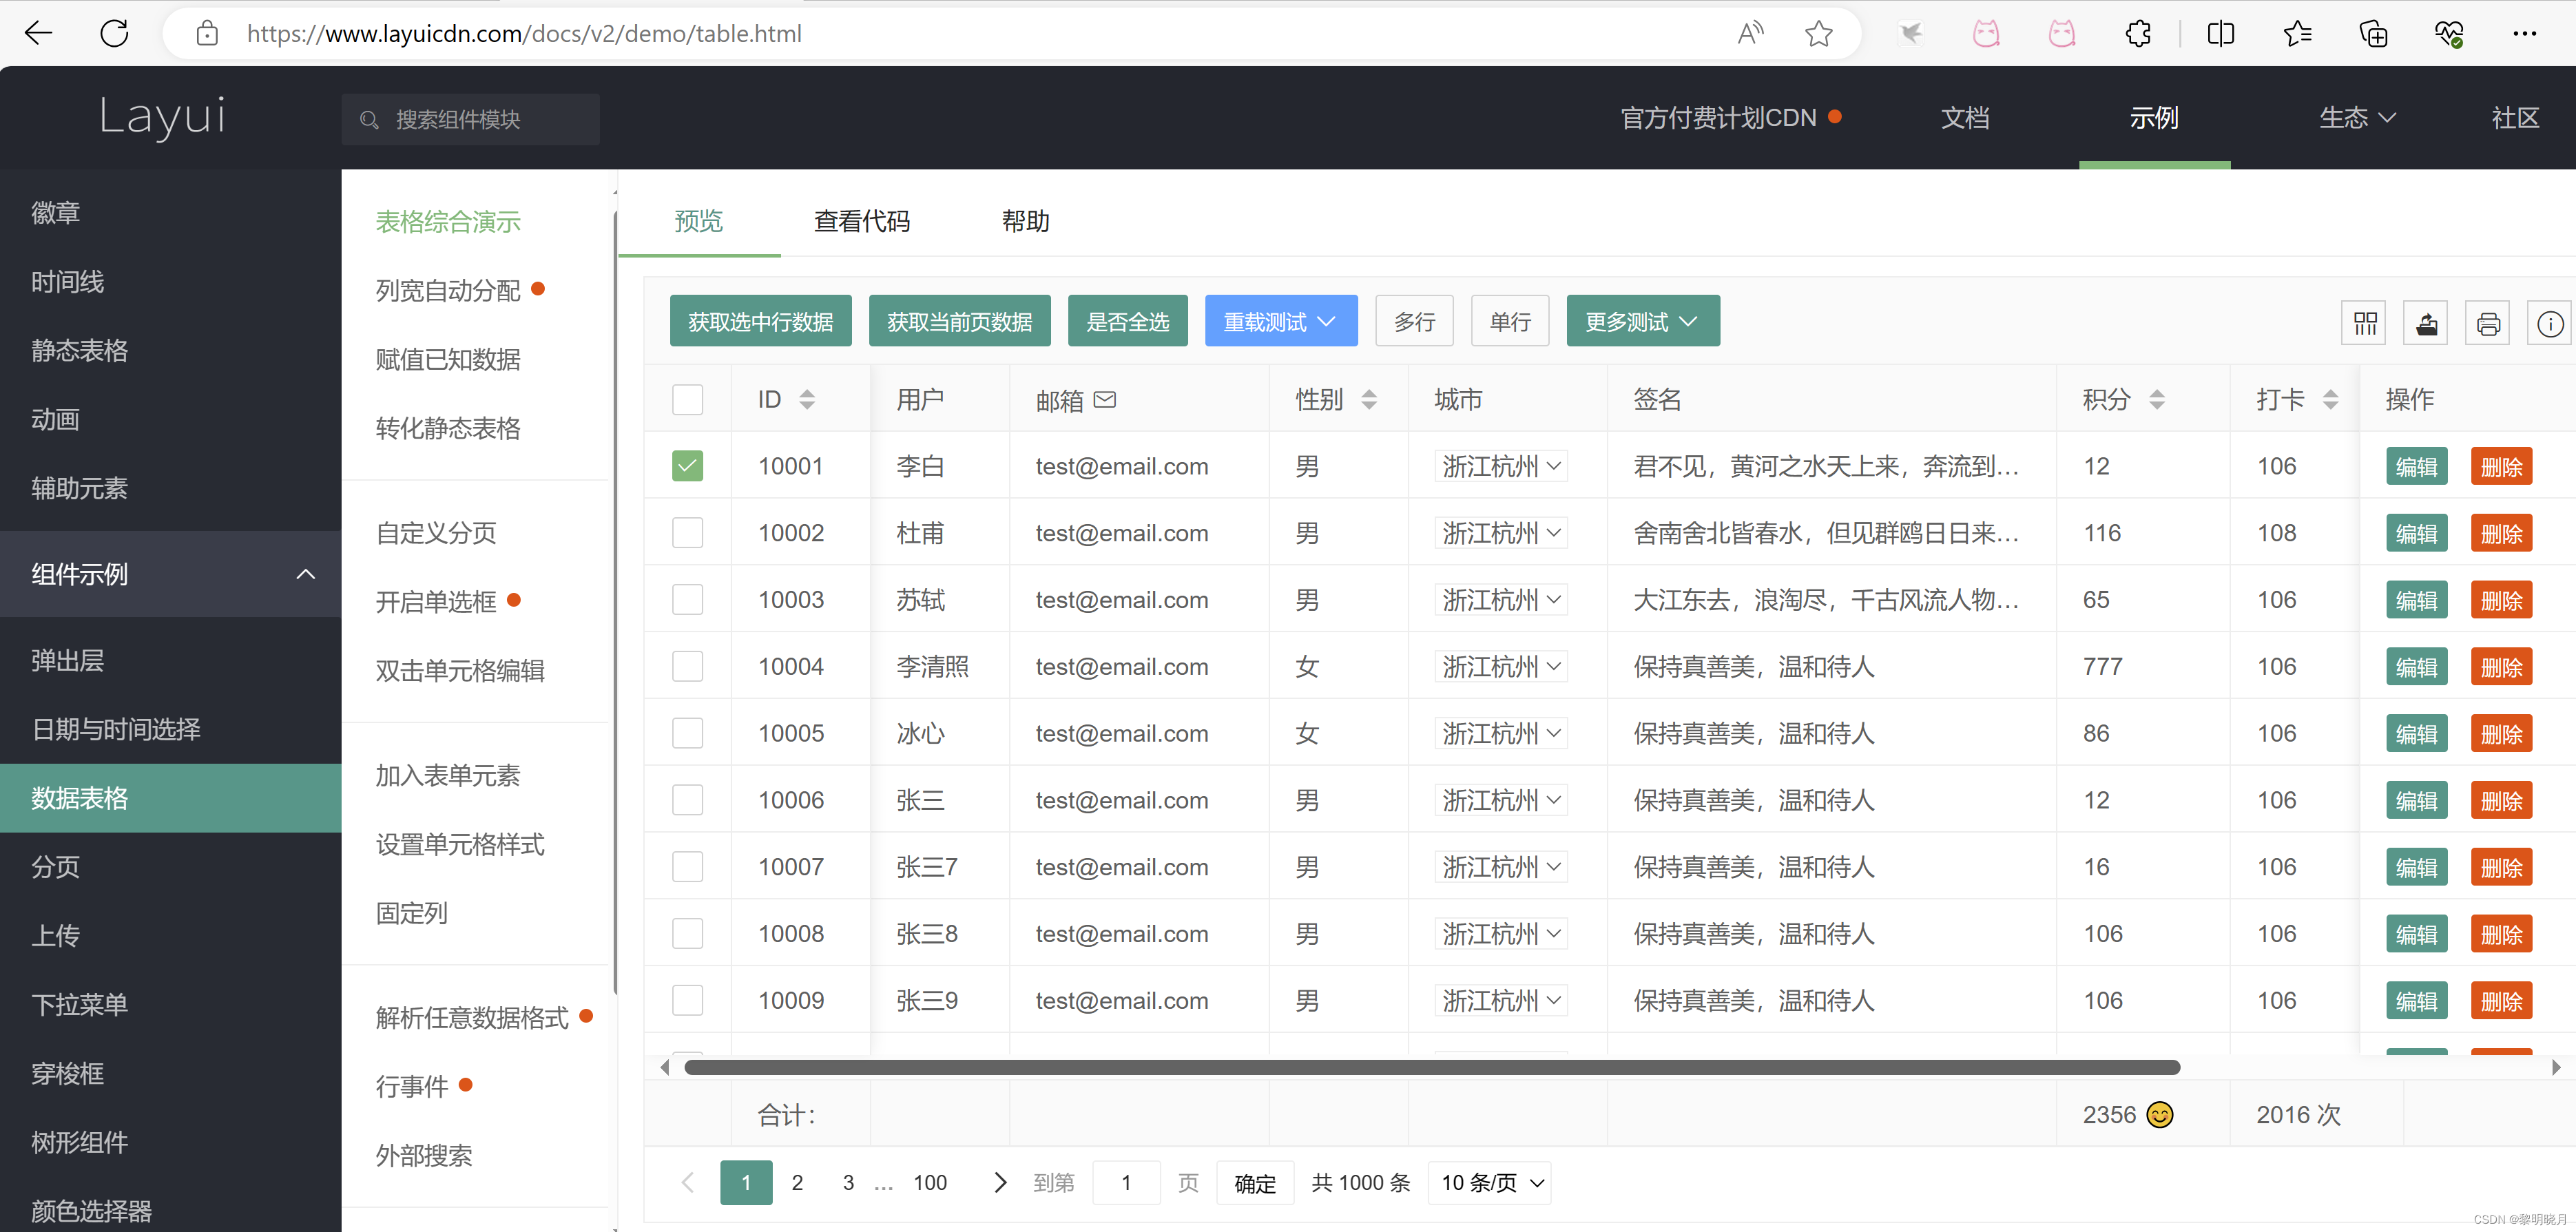This screenshot has width=2576, height=1232.
Task: Click 编辑 button in row 10002
Action: tap(2416, 533)
